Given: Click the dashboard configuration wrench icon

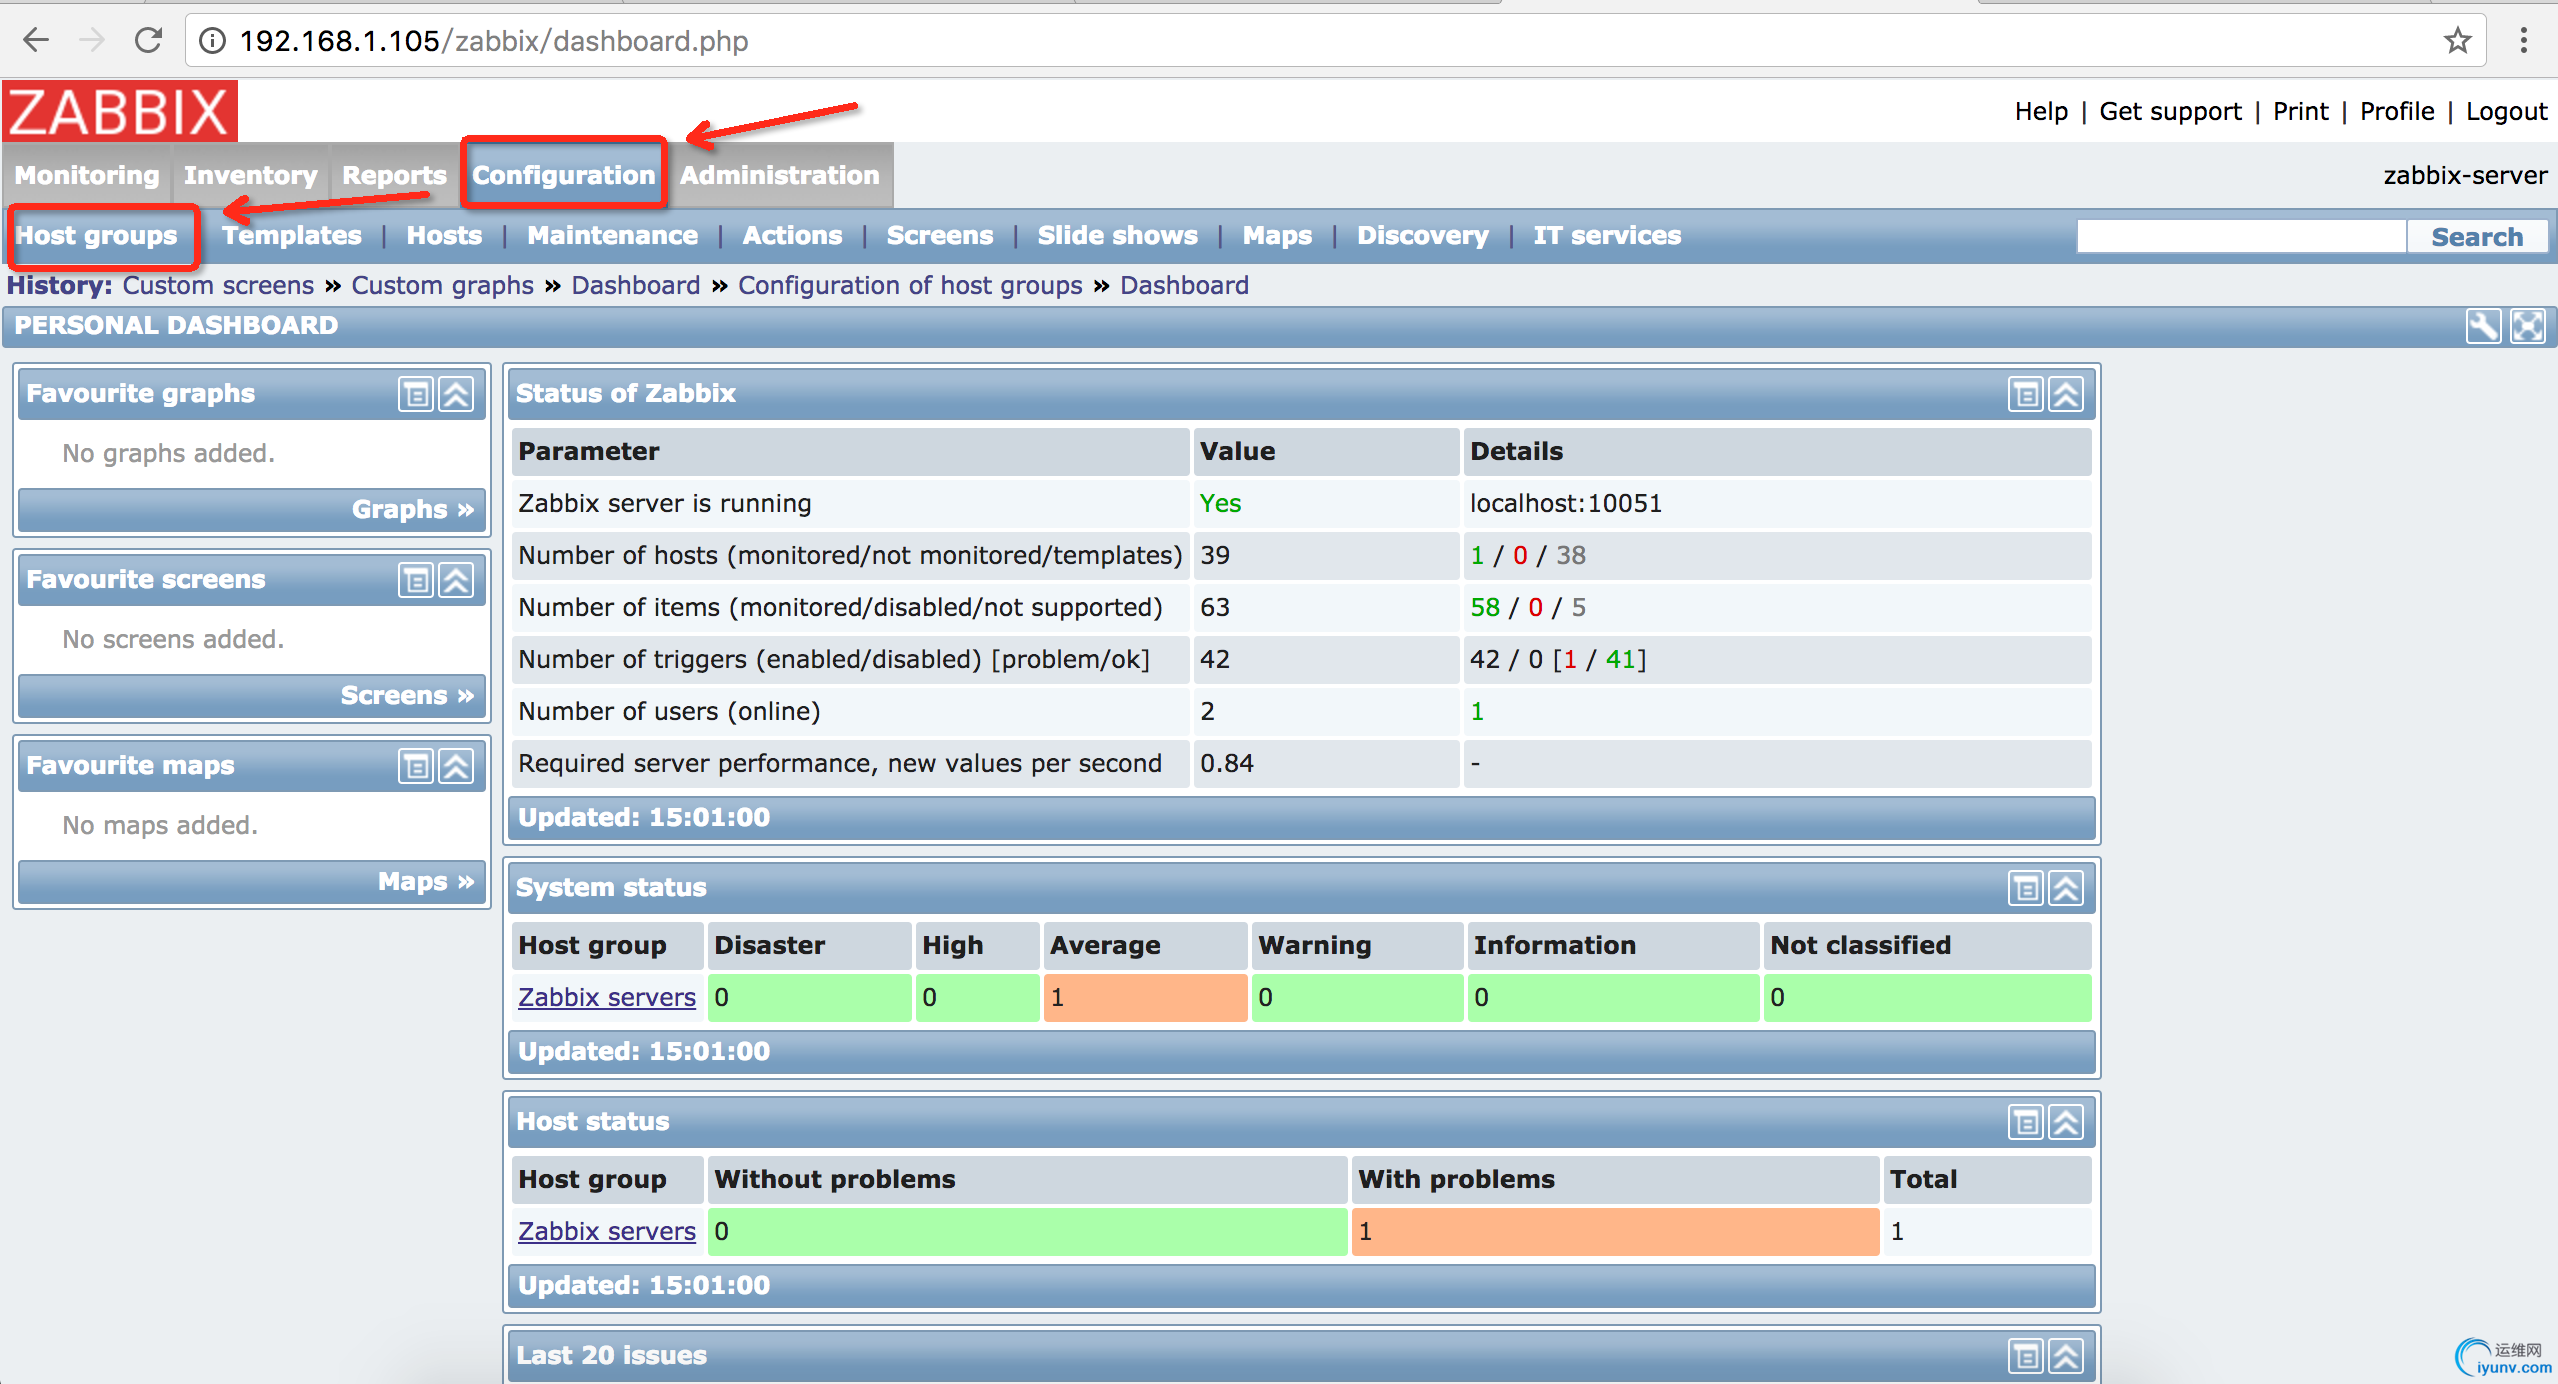Looking at the screenshot, I should click(2482, 326).
